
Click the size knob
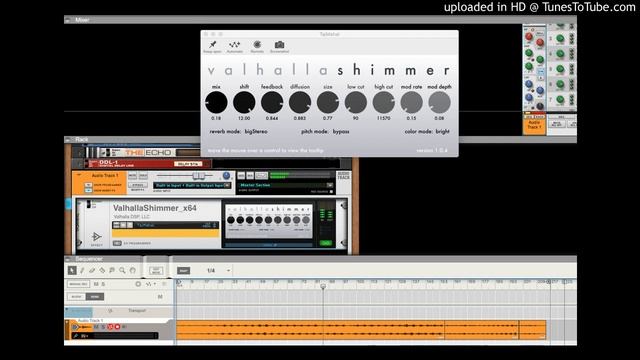pos(328,102)
